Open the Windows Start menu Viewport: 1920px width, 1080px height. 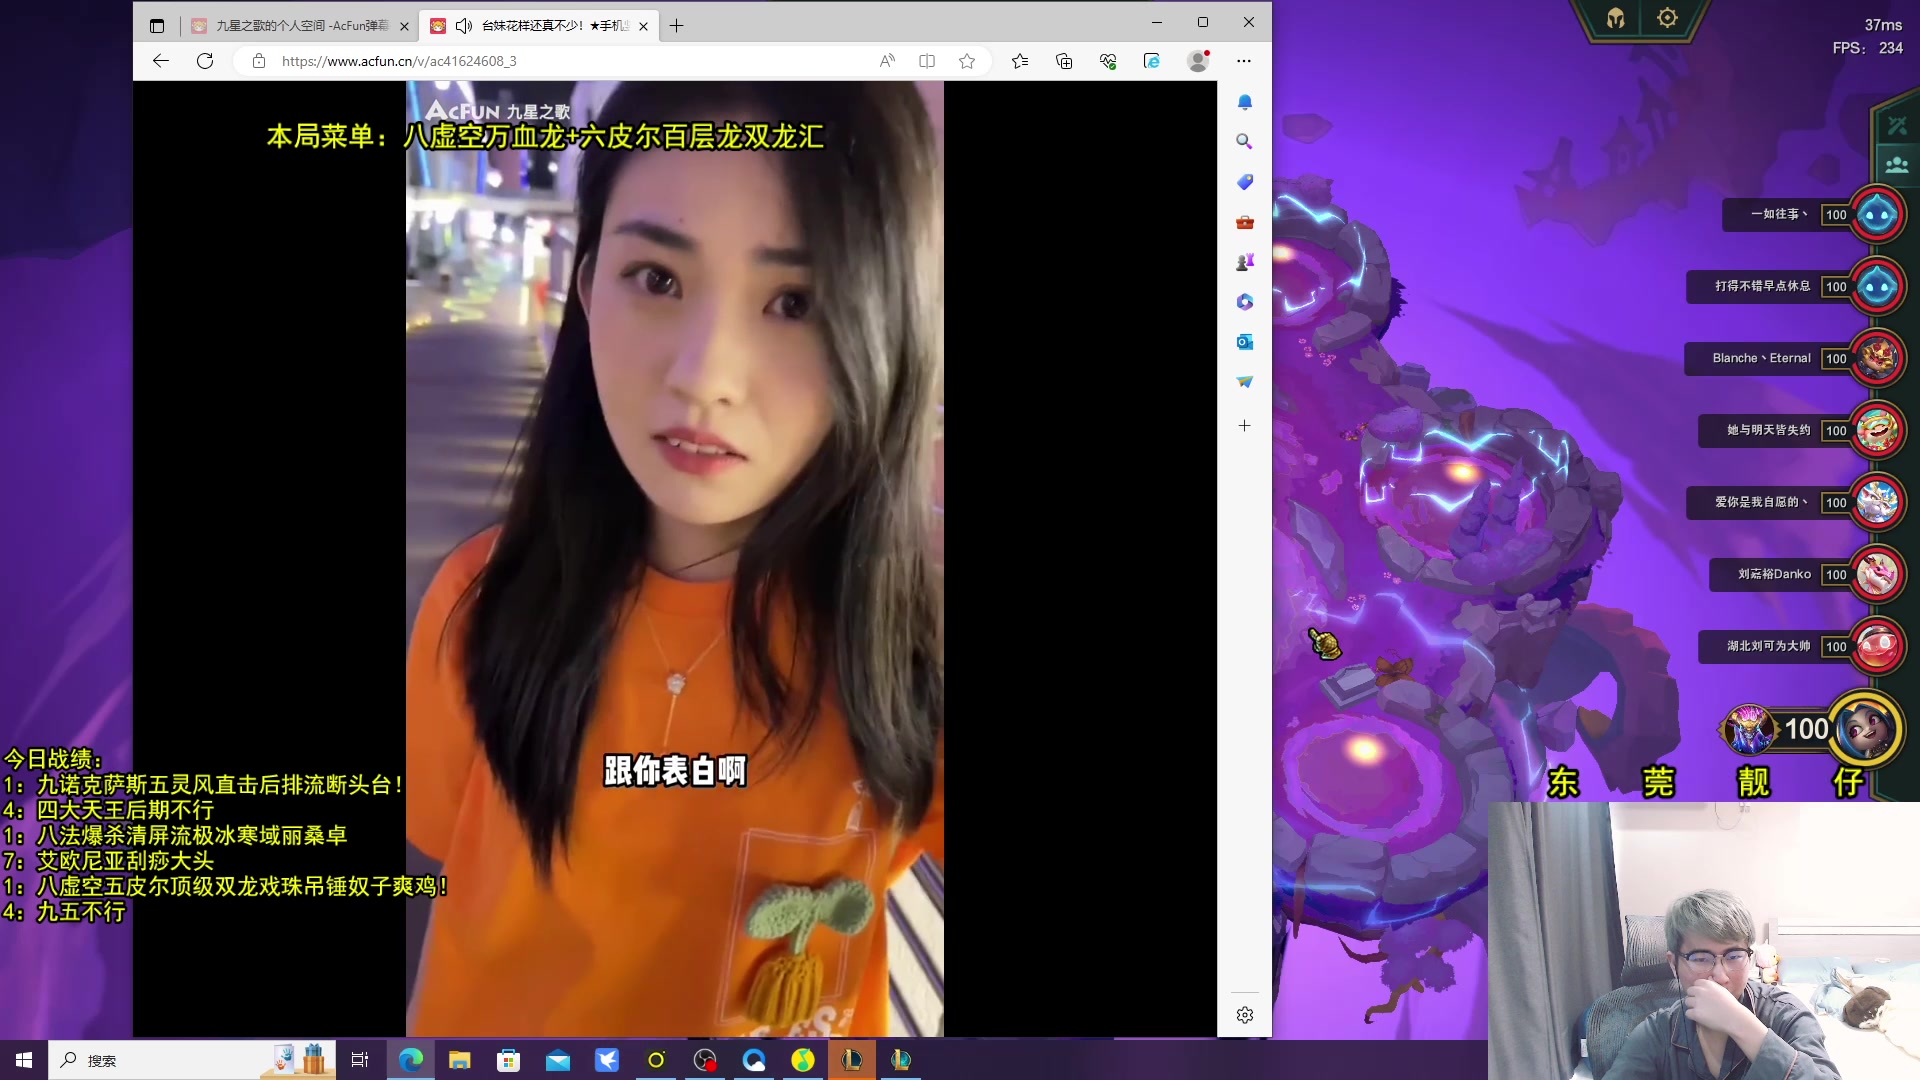coord(24,1060)
